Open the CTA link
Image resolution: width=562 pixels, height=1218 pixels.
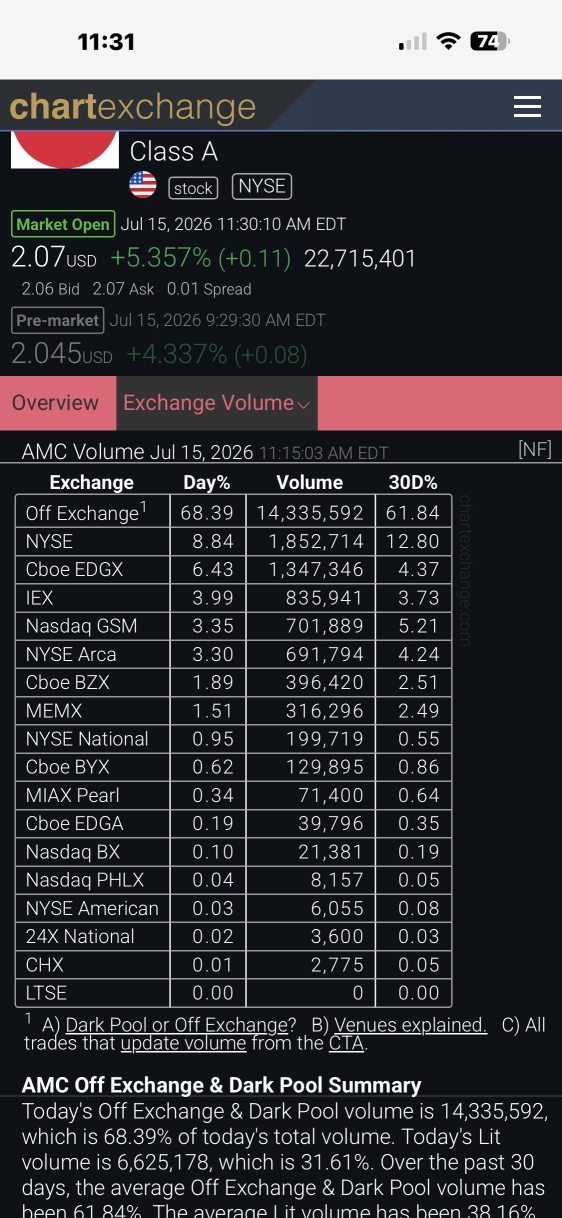pos(346,1044)
